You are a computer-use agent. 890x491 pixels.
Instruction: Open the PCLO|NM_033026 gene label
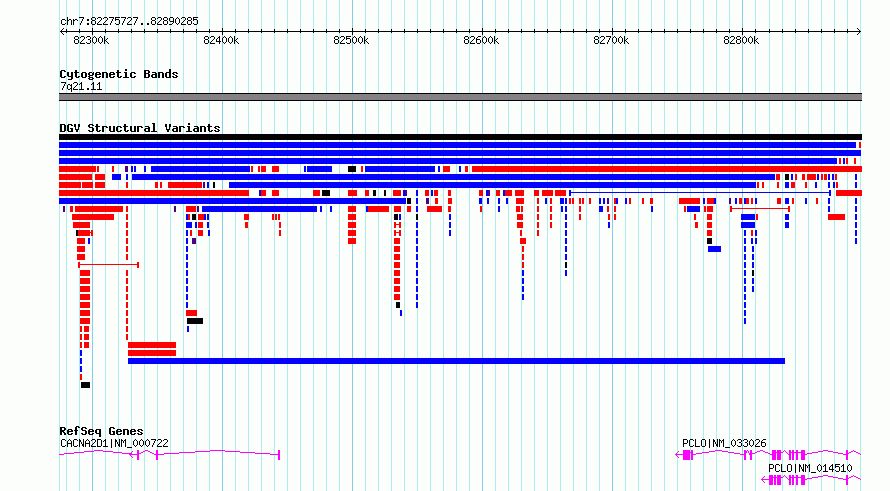[724, 443]
